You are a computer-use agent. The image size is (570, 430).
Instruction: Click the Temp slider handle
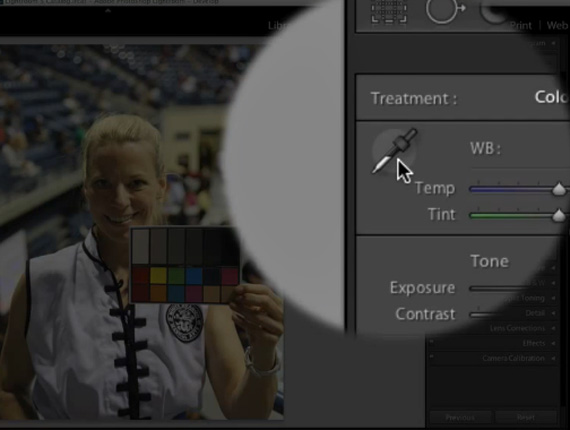pyautogui.click(x=559, y=189)
